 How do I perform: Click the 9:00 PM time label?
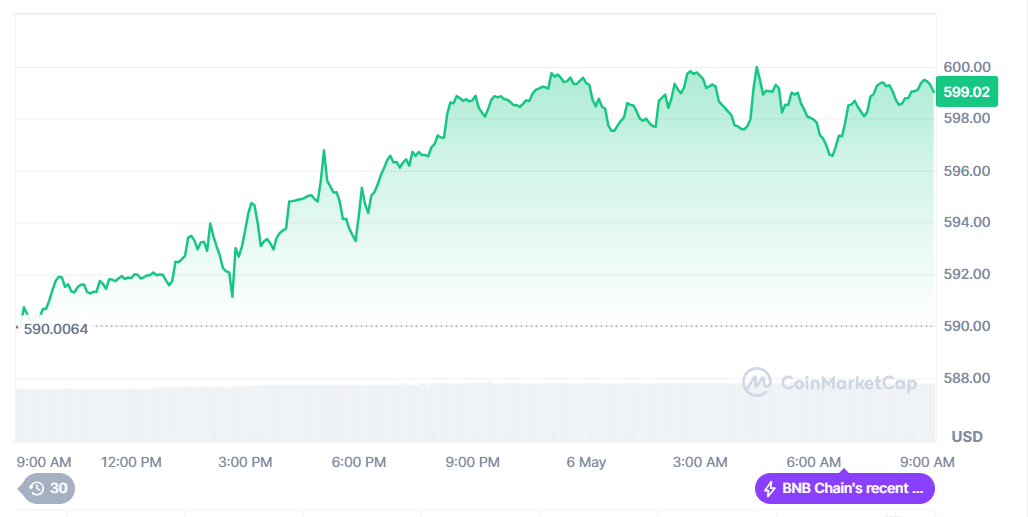pos(473,462)
